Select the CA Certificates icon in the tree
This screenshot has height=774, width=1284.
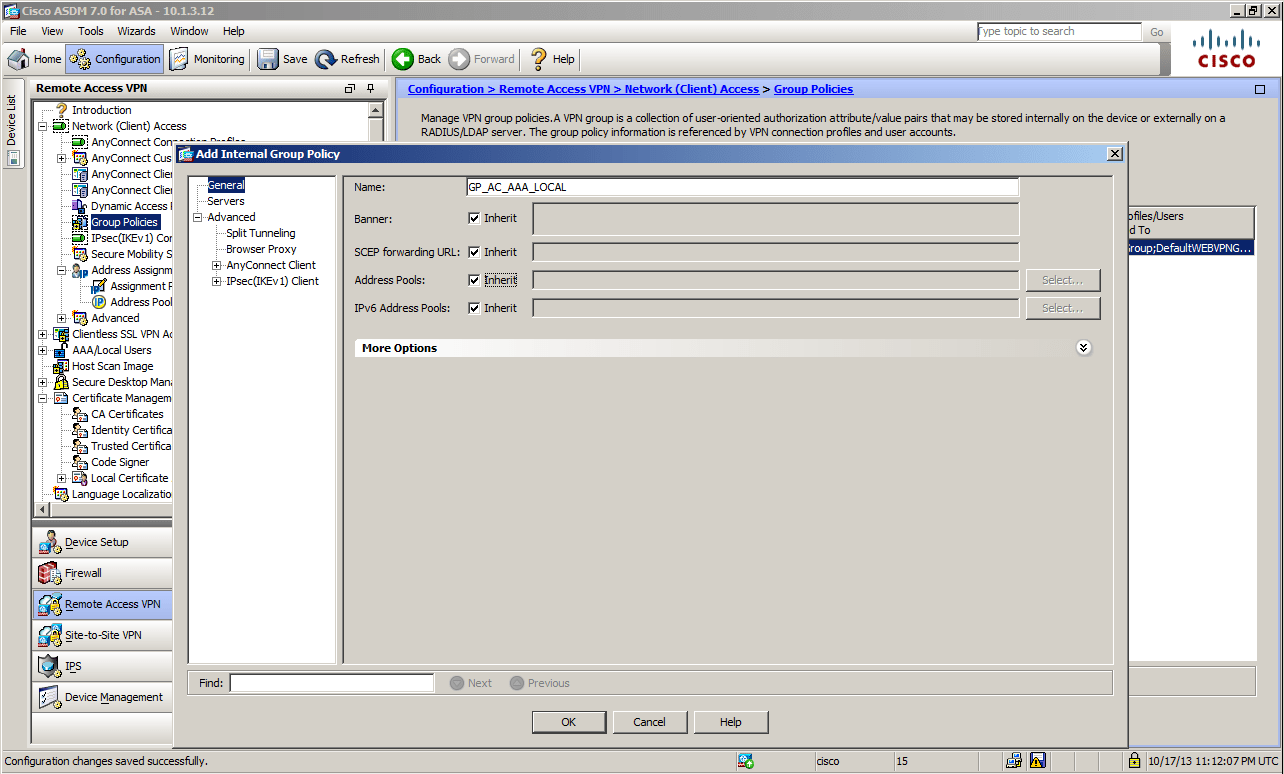coord(80,414)
